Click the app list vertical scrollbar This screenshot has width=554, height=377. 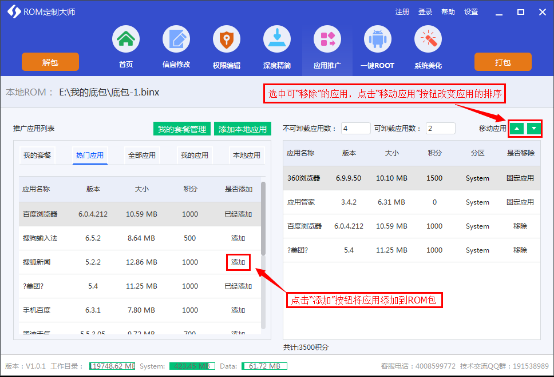click(263, 218)
